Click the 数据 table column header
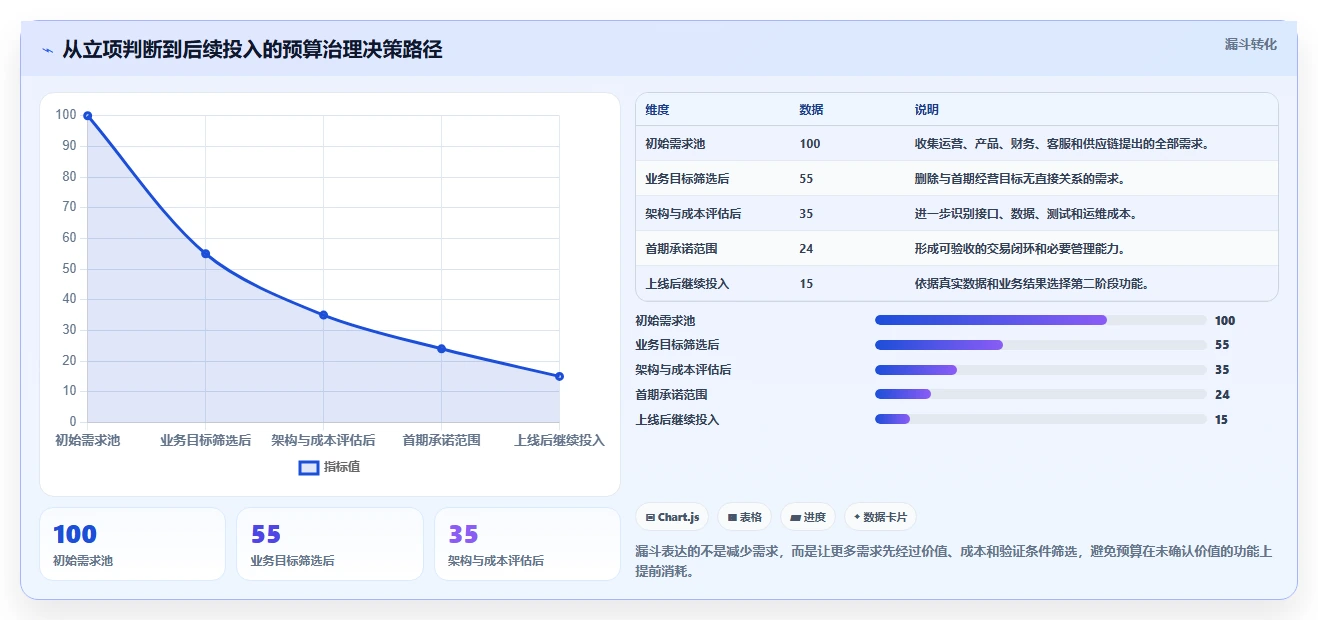Screen dimensions: 1318x620 click(x=812, y=110)
